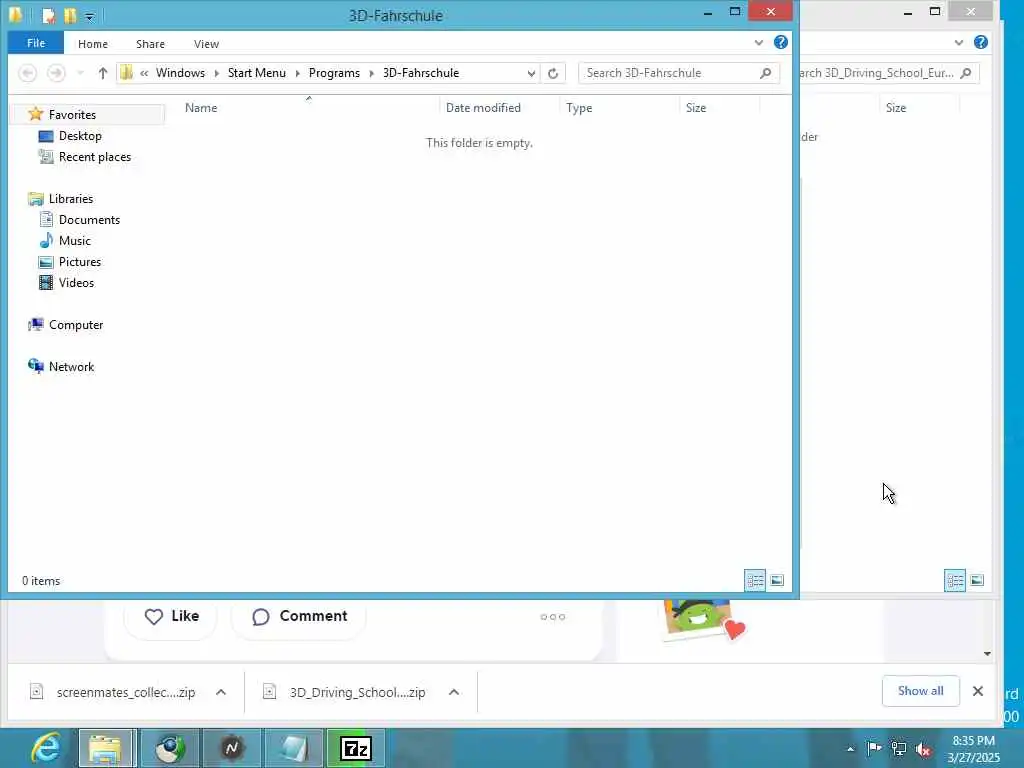Select Start Menu in the address path
1024x768 pixels.
point(257,73)
